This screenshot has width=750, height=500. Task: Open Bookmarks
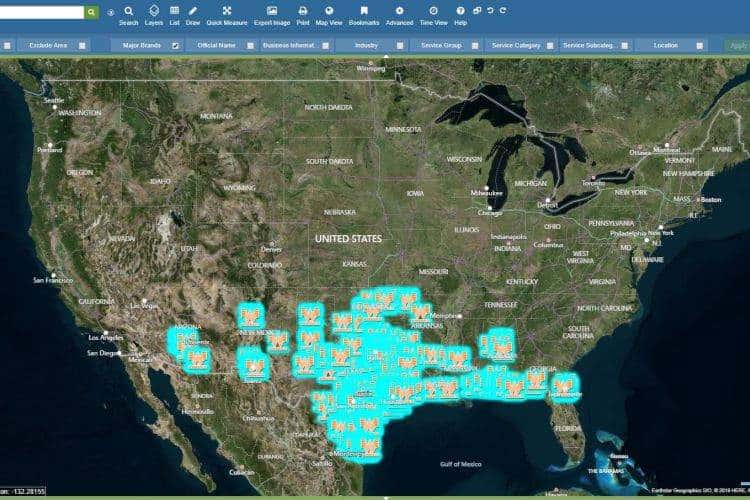364,16
